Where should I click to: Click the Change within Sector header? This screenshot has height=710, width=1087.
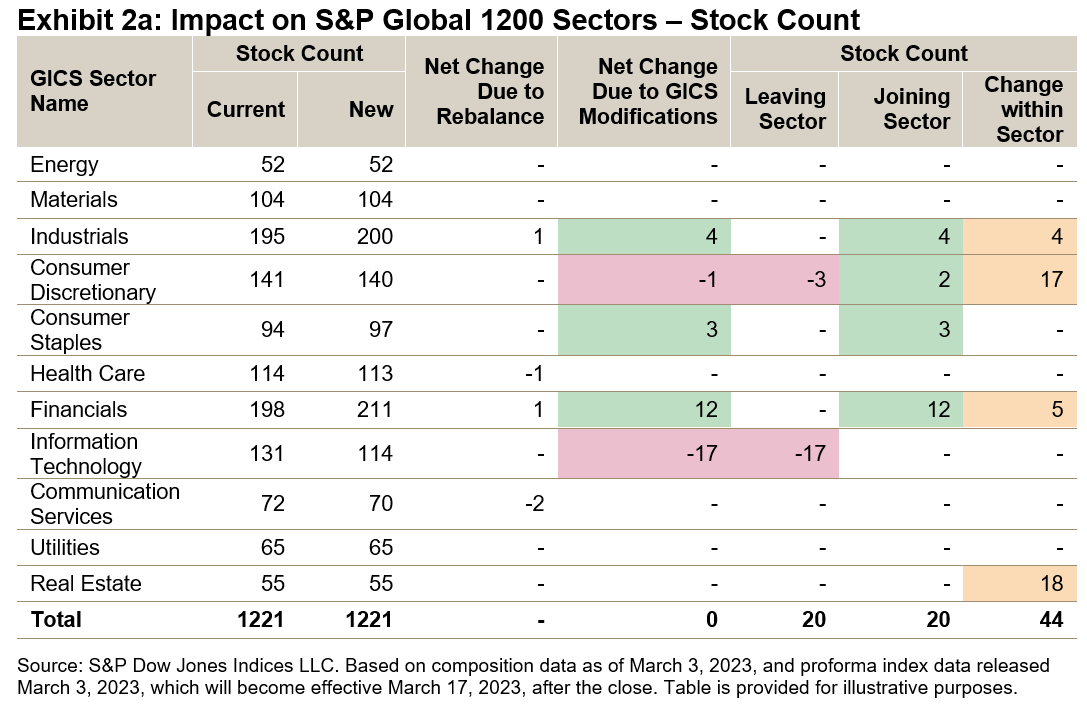[1022, 109]
